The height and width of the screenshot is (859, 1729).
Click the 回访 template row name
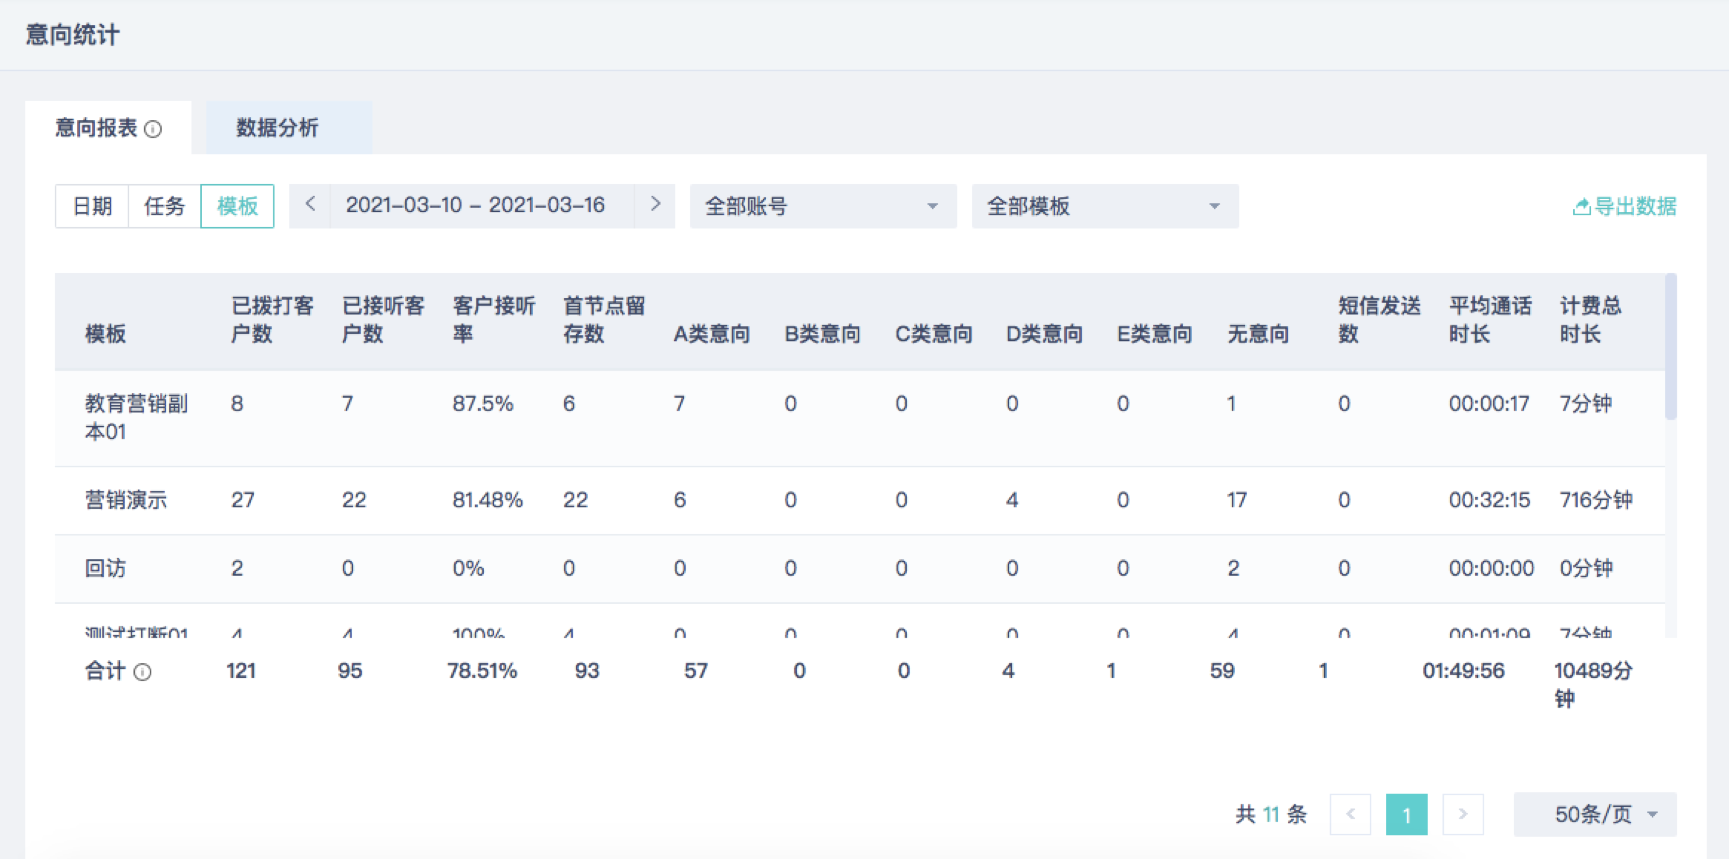[x=106, y=568]
